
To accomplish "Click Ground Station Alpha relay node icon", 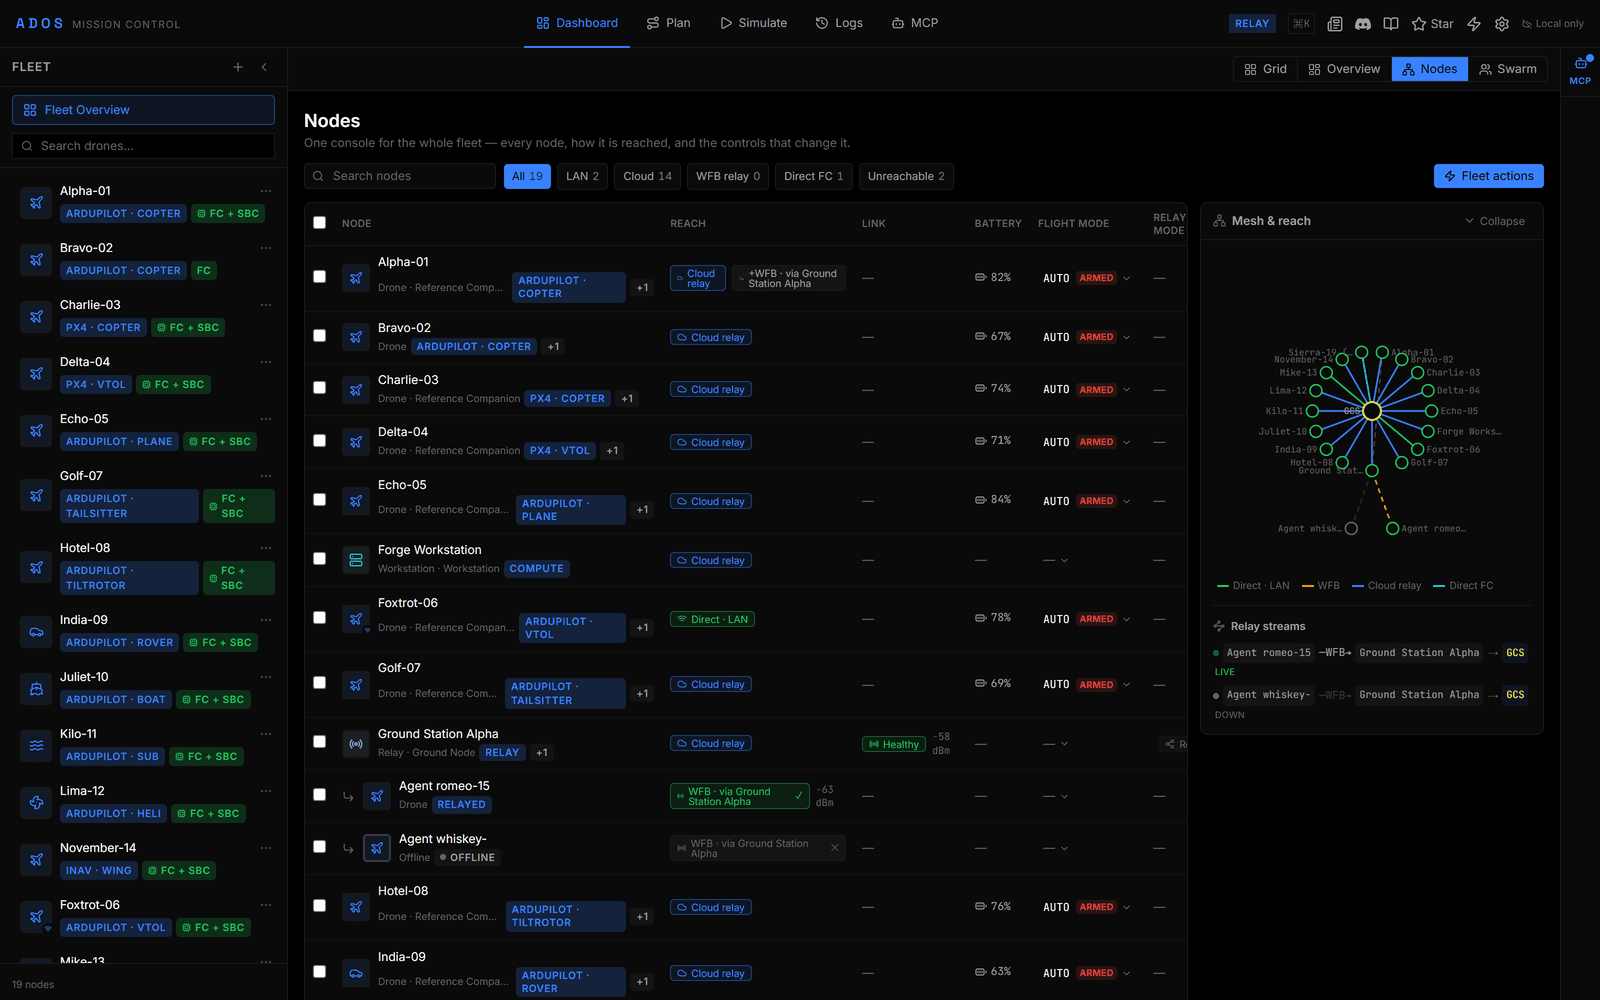I will click(355, 744).
